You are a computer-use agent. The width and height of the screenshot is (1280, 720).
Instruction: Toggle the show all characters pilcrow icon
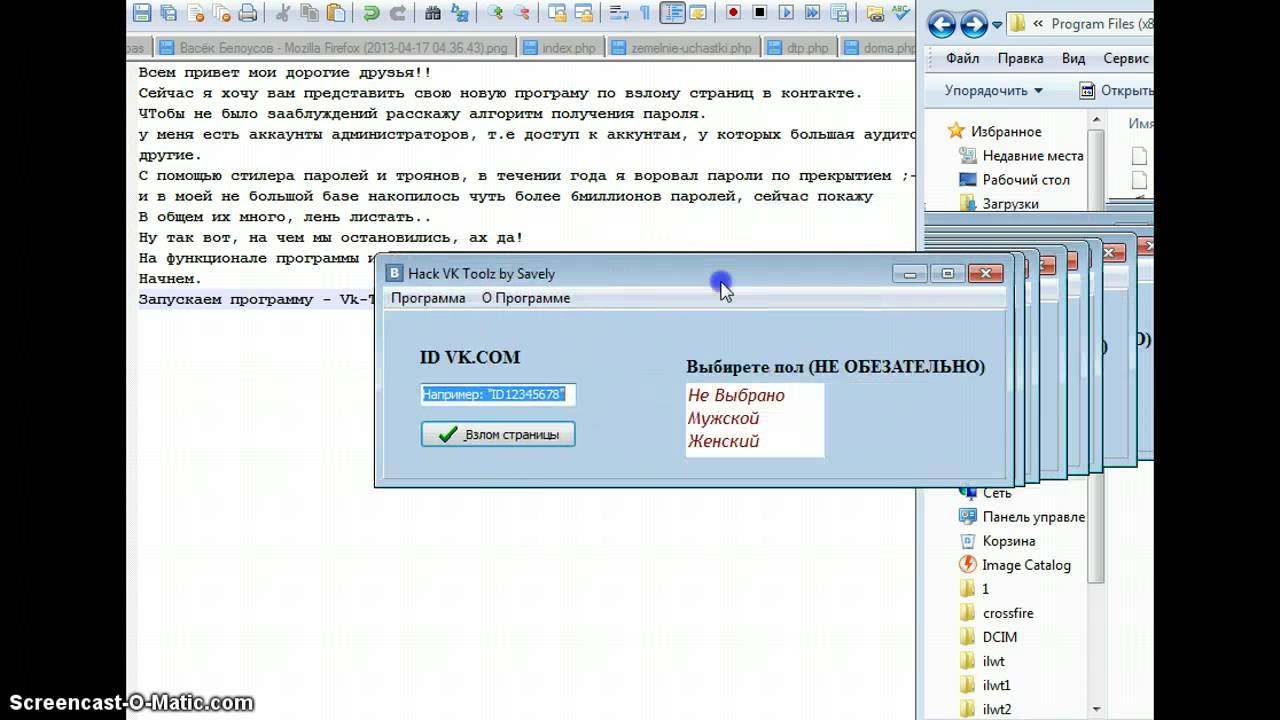pos(645,13)
